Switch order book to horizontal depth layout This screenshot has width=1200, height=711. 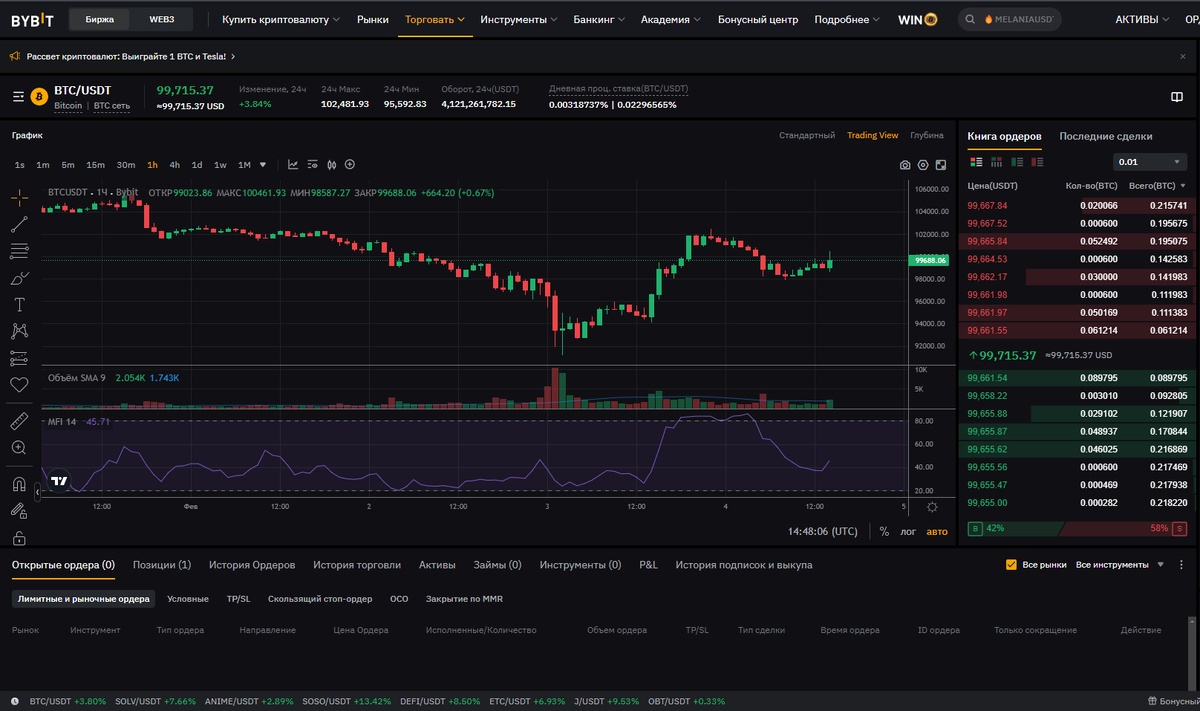(x=996, y=162)
